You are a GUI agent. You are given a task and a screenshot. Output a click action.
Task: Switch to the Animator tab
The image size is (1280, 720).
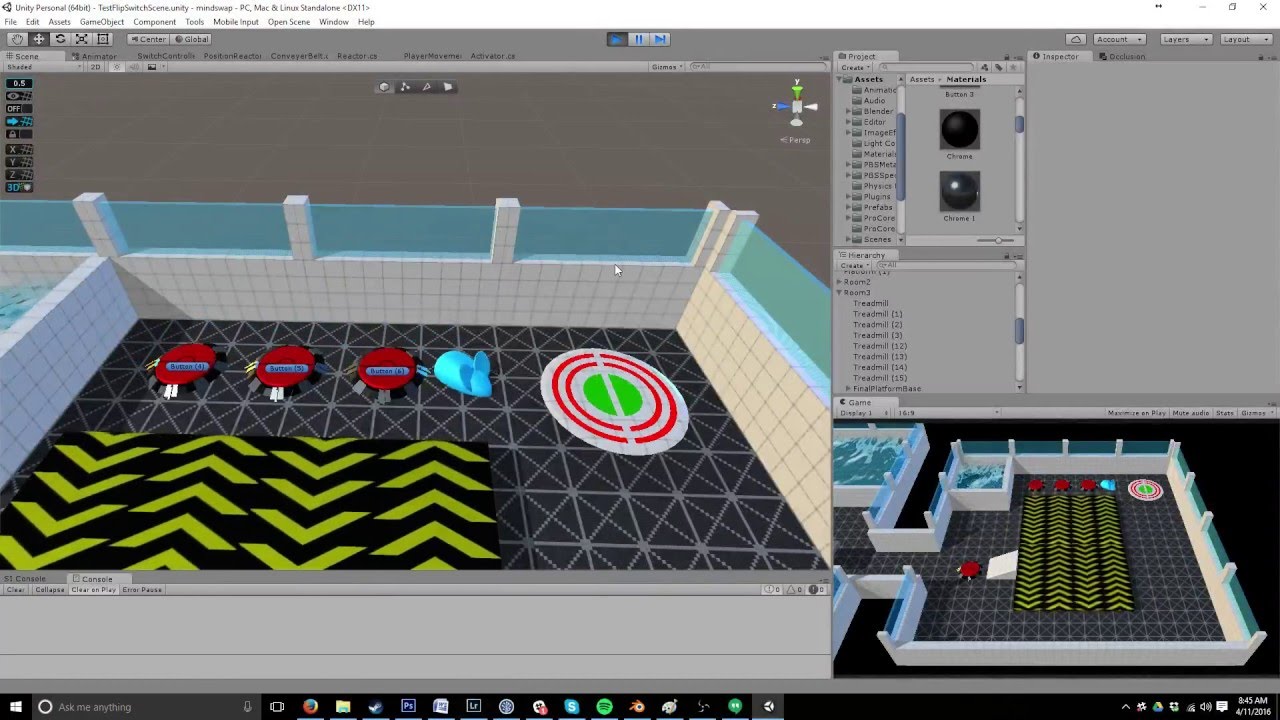[x=93, y=56]
